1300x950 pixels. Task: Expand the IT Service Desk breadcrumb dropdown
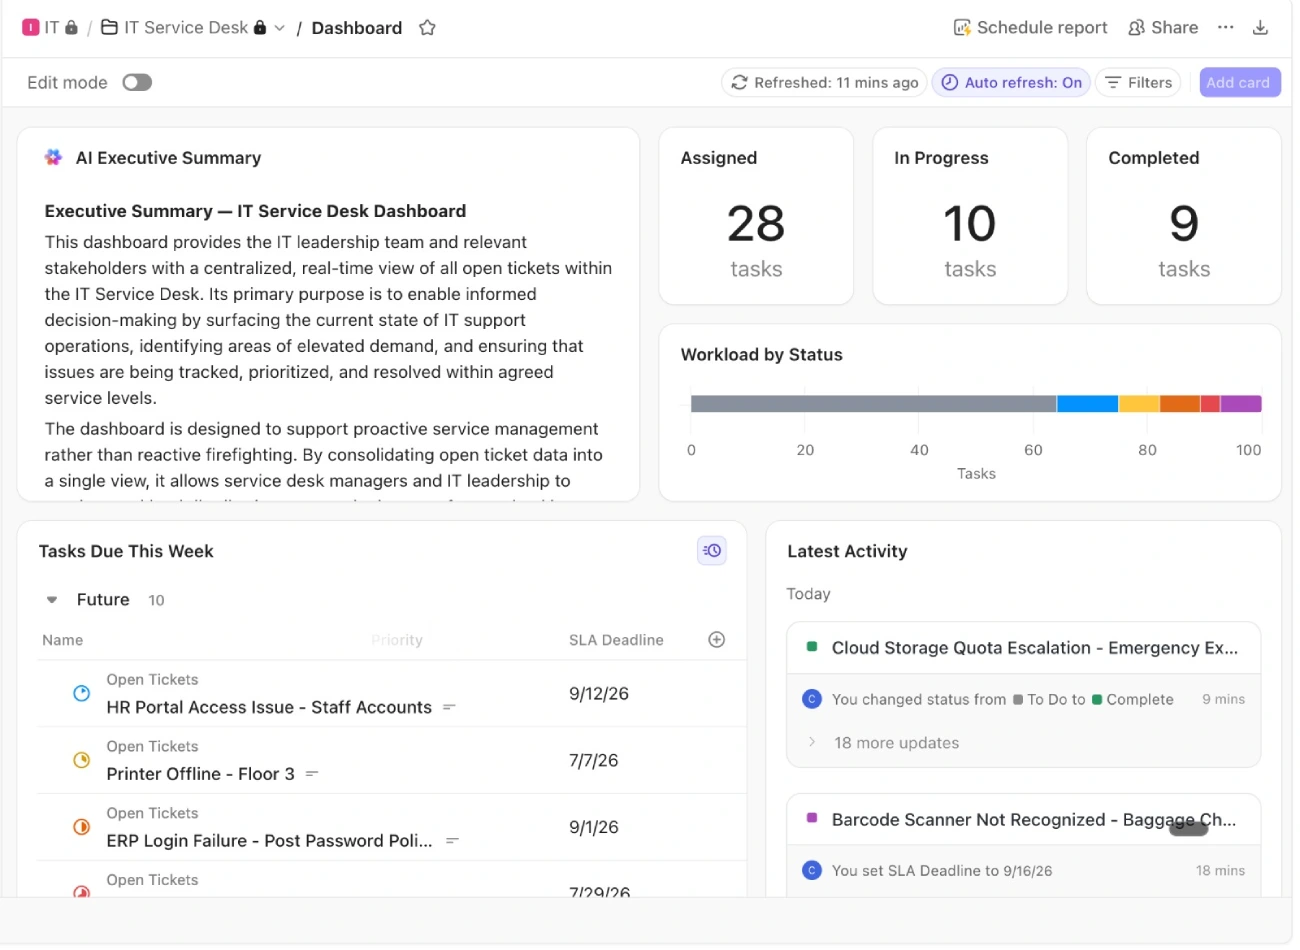[280, 28]
